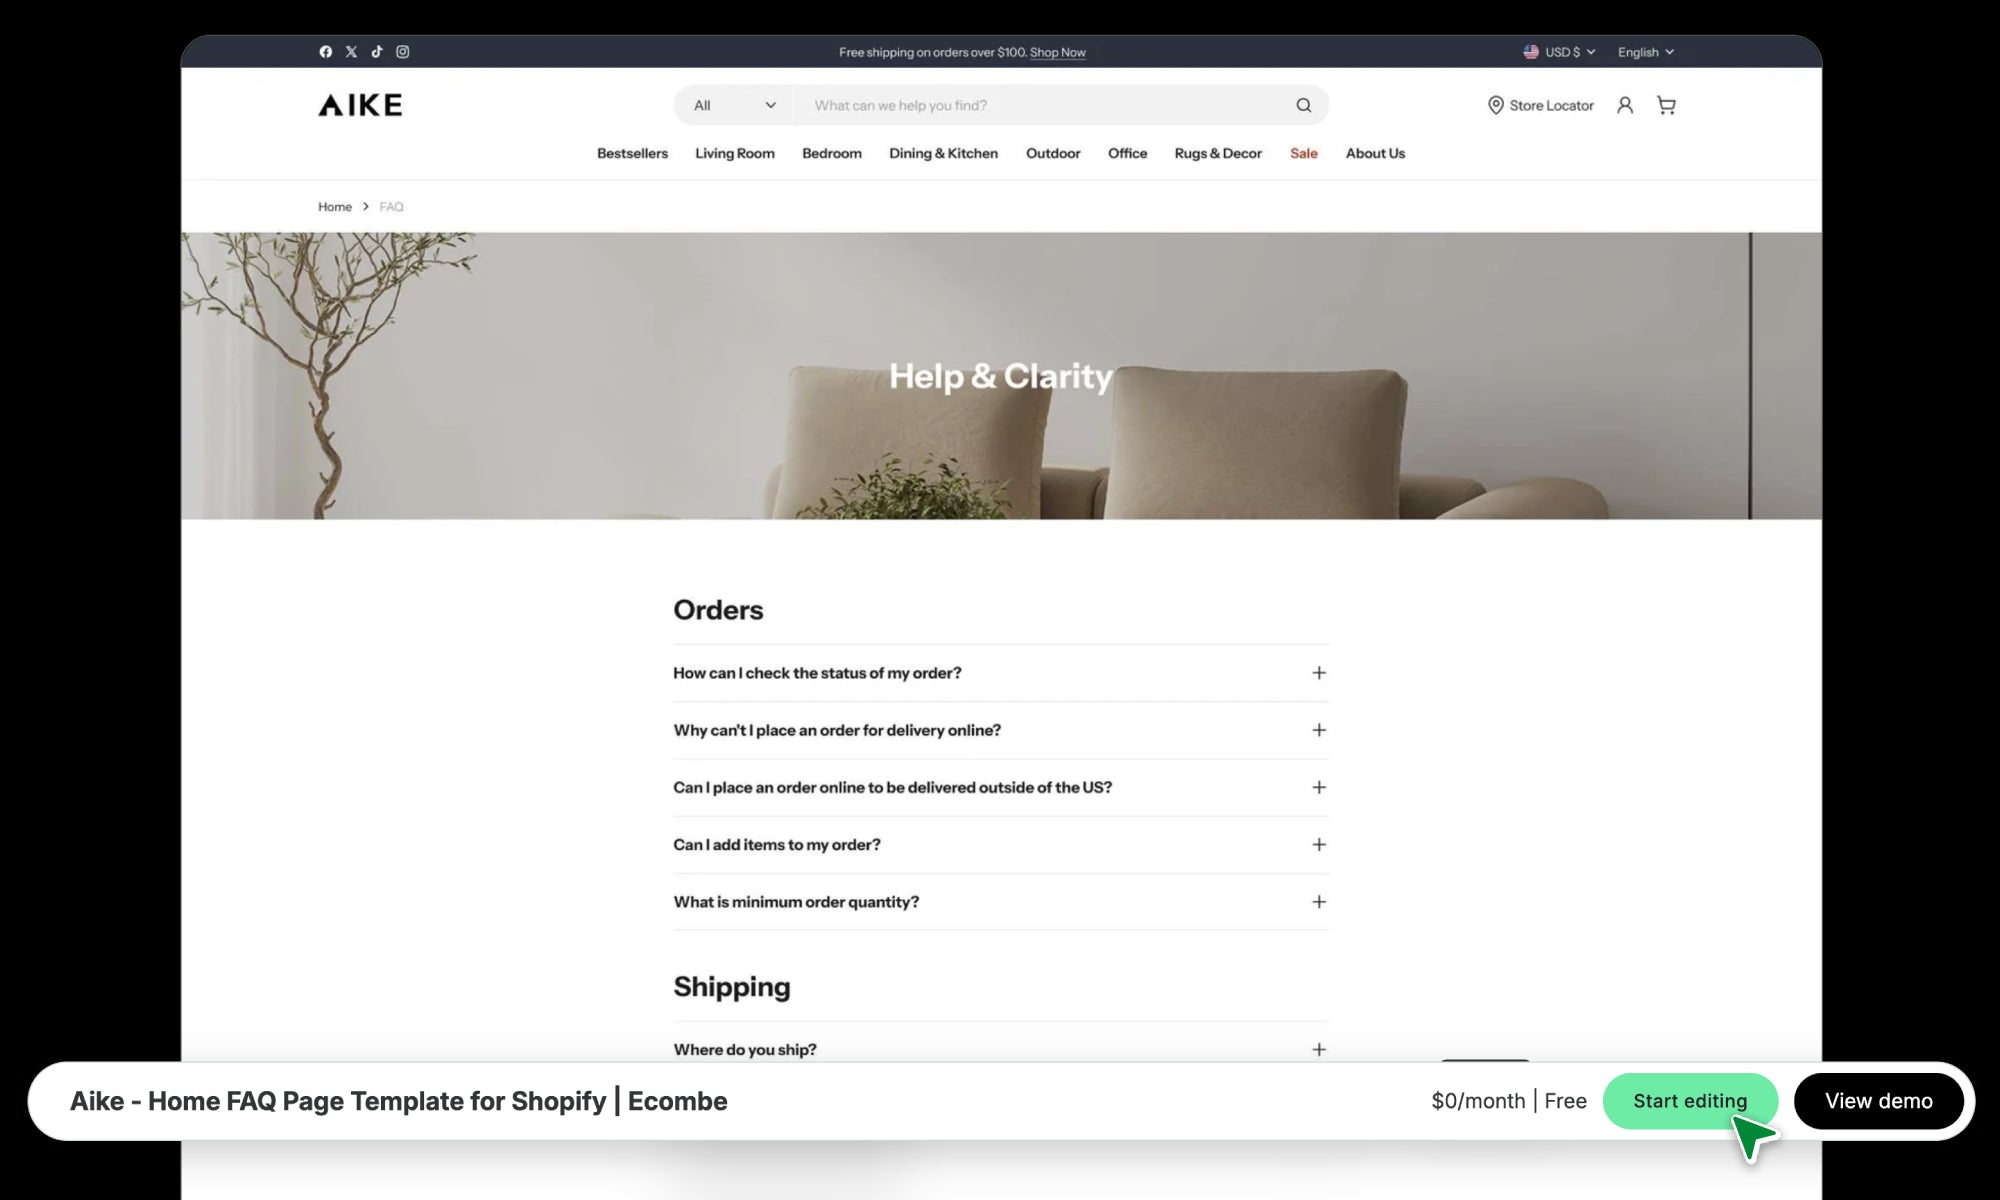The height and width of the screenshot is (1200, 2000).
Task: Open the Living Room menu item
Action: click(x=734, y=153)
